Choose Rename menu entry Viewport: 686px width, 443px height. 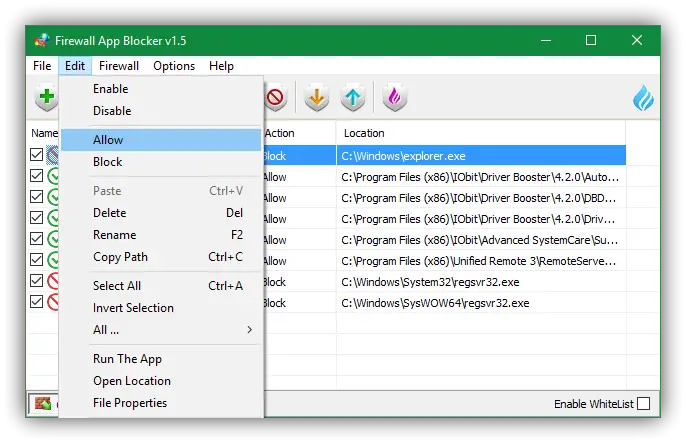pos(161,235)
